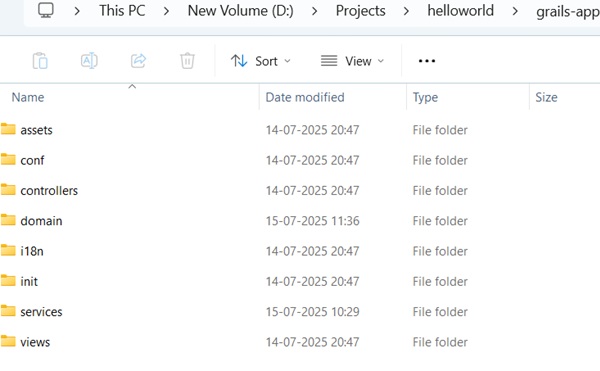Select the domain folder row
This screenshot has height=371, width=600.
coord(300,221)
